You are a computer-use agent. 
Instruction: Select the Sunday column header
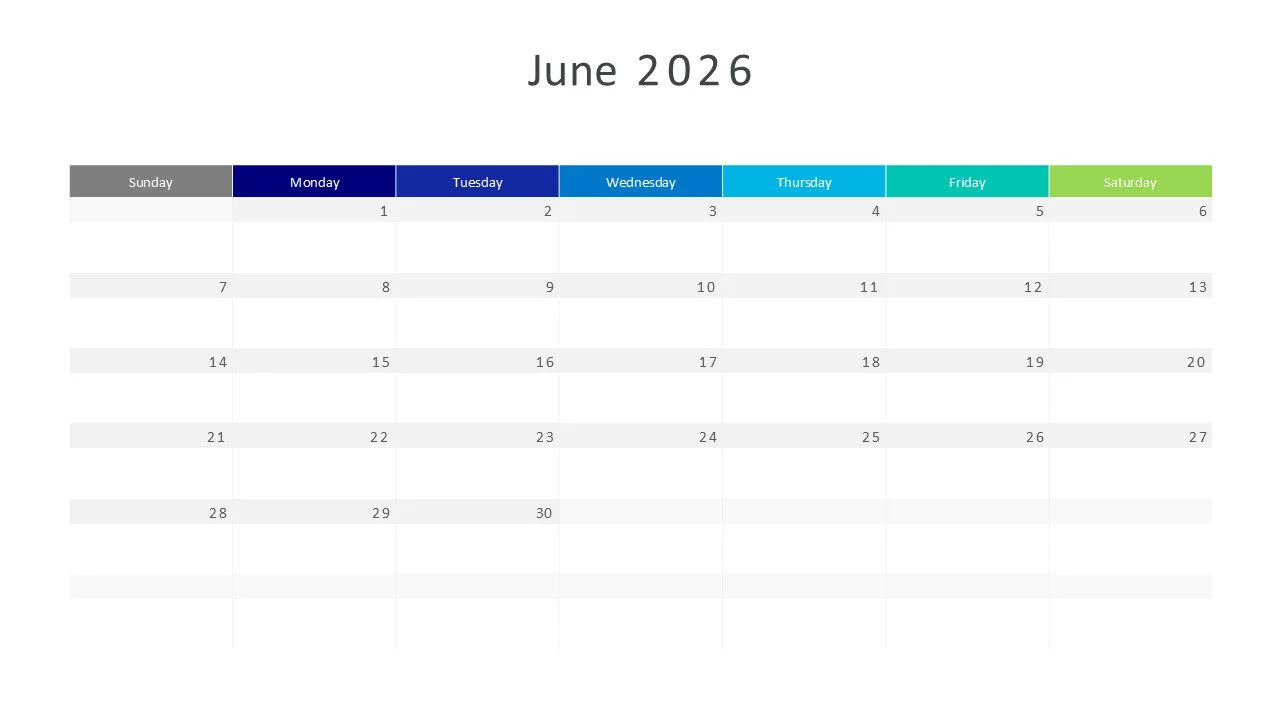(150, 181)
